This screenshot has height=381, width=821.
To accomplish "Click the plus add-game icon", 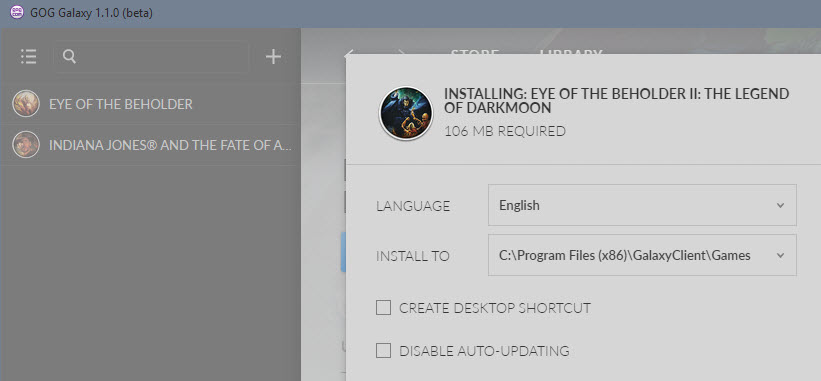I will coord(273,57).
